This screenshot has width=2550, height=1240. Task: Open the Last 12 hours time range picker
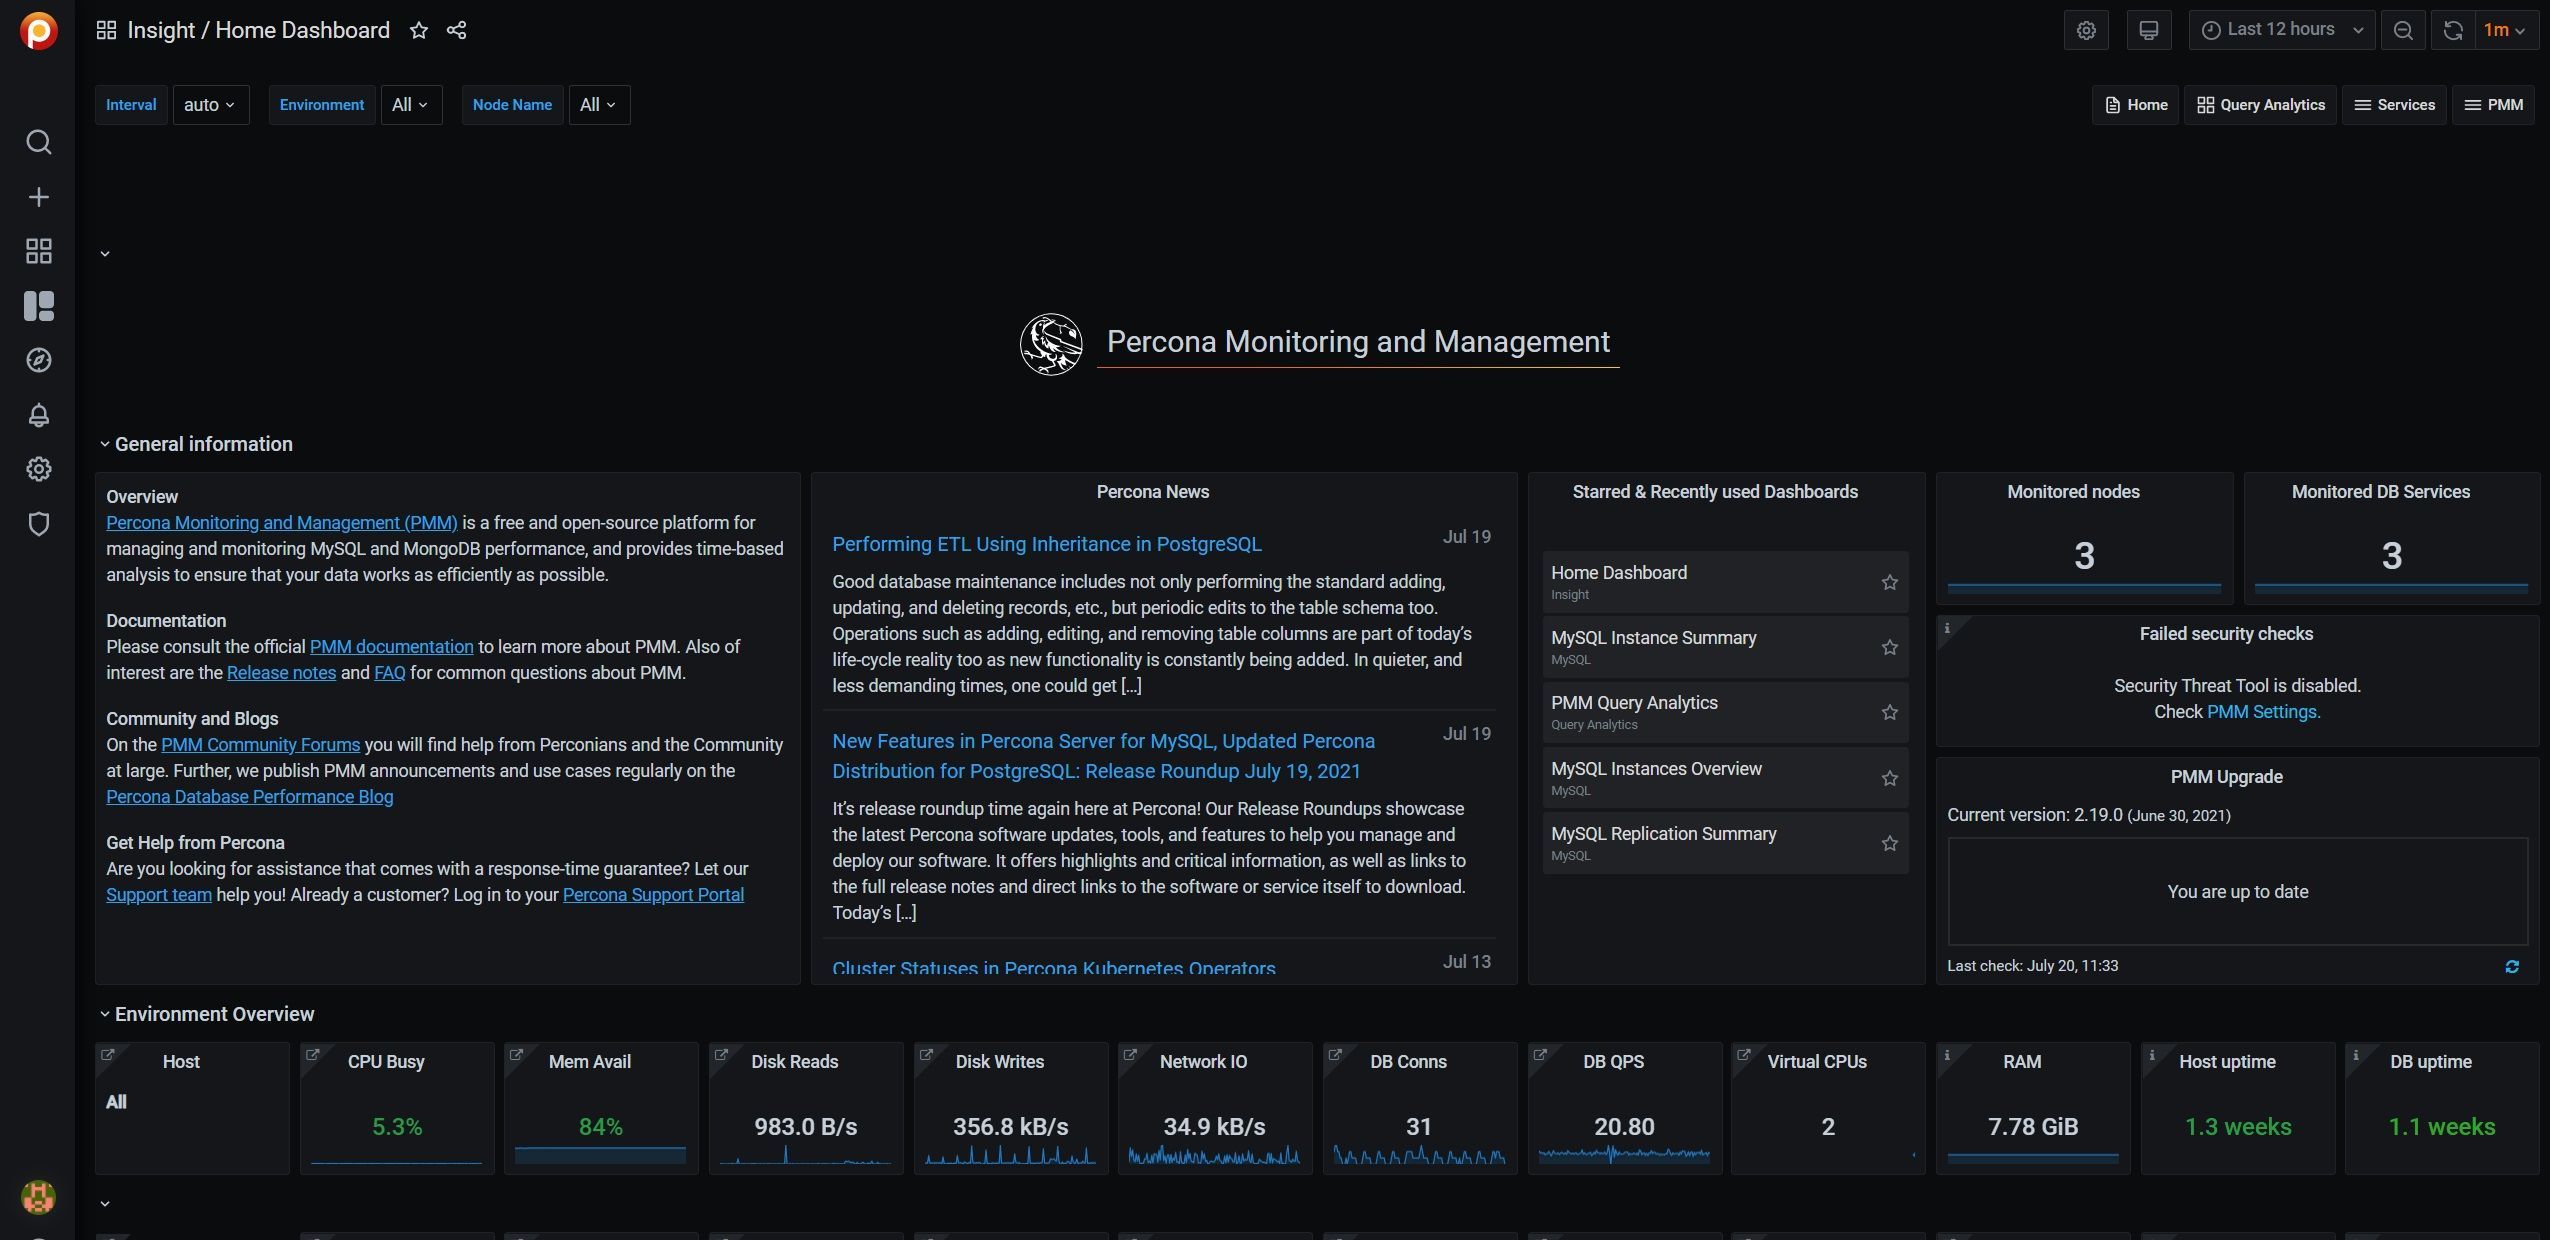pyautogui.click(x=2281, y=29)
